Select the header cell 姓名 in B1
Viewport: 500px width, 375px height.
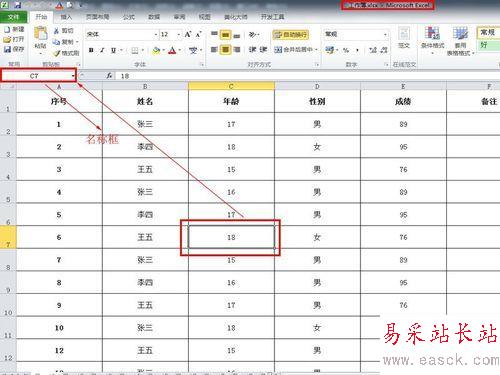[145, 101]
